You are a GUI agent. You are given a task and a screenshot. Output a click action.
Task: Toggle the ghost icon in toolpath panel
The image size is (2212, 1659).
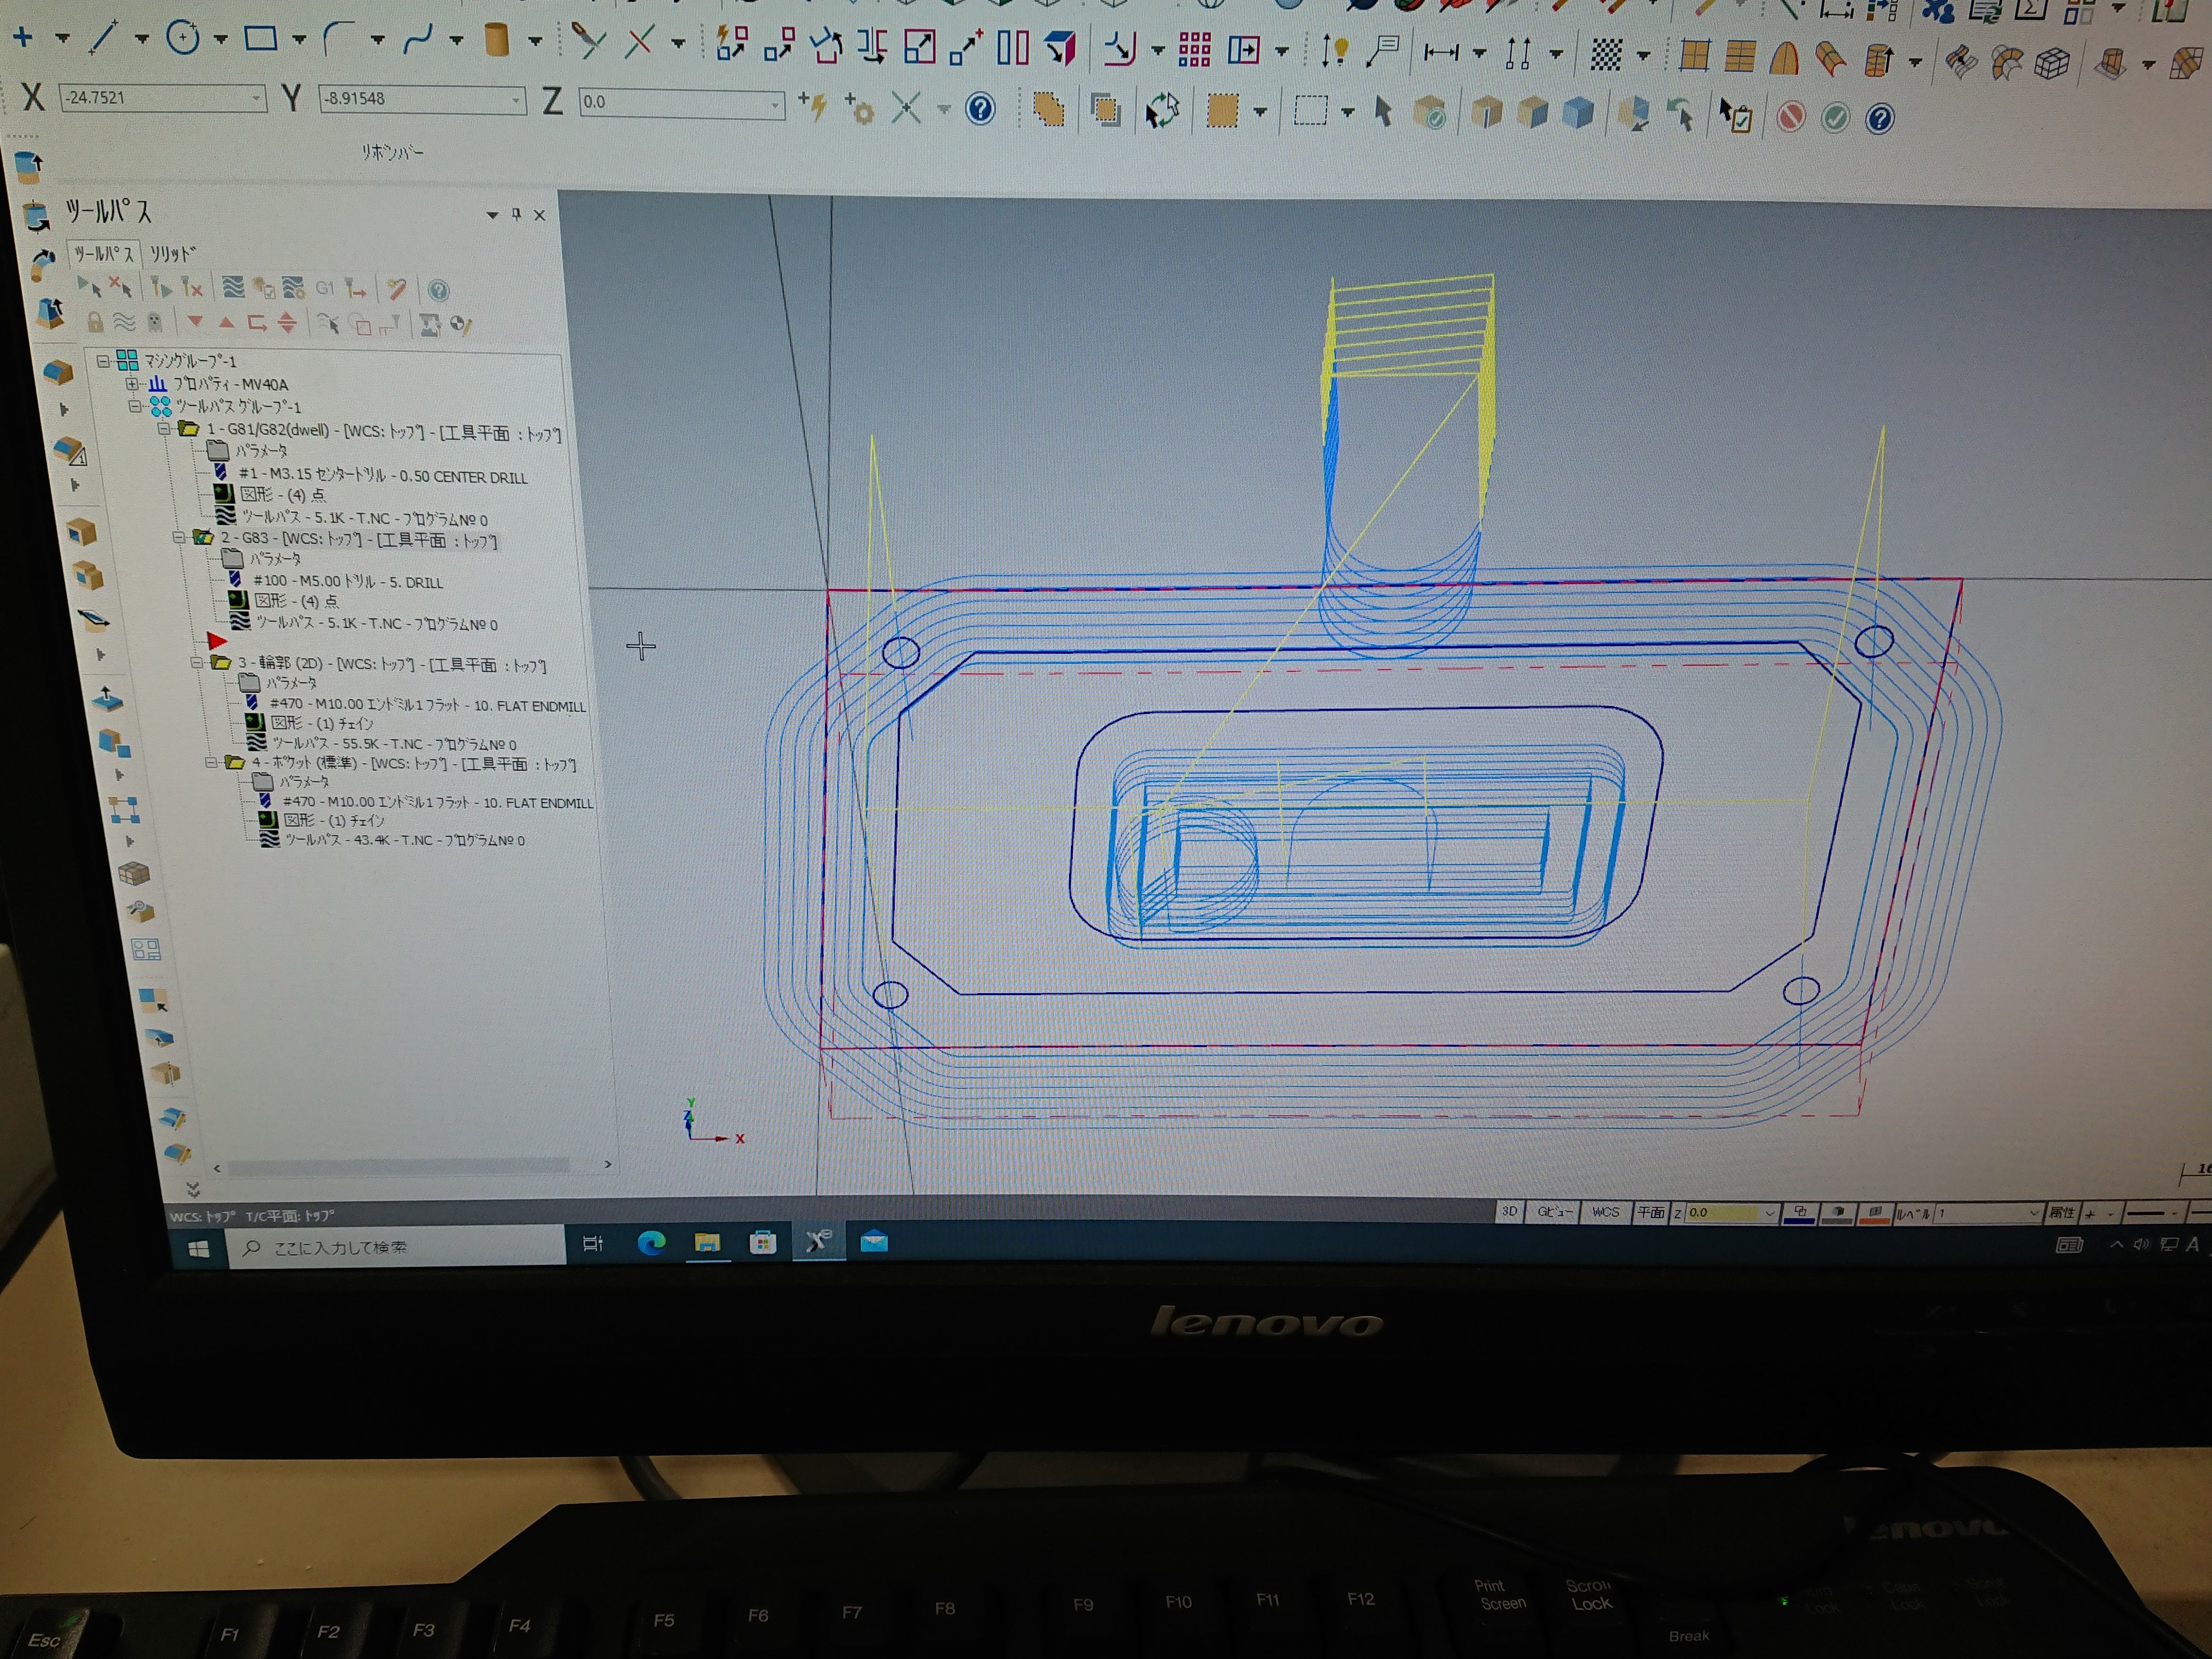154,322
